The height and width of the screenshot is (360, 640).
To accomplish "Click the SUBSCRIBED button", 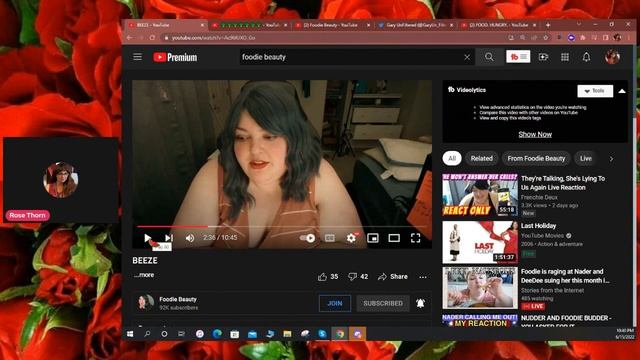I will pos(383,303).
